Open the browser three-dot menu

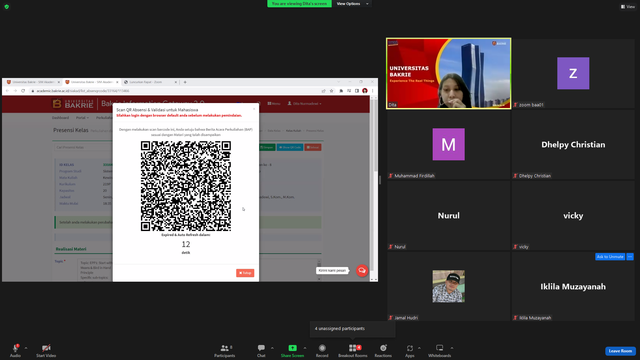(x=372, y=91)
